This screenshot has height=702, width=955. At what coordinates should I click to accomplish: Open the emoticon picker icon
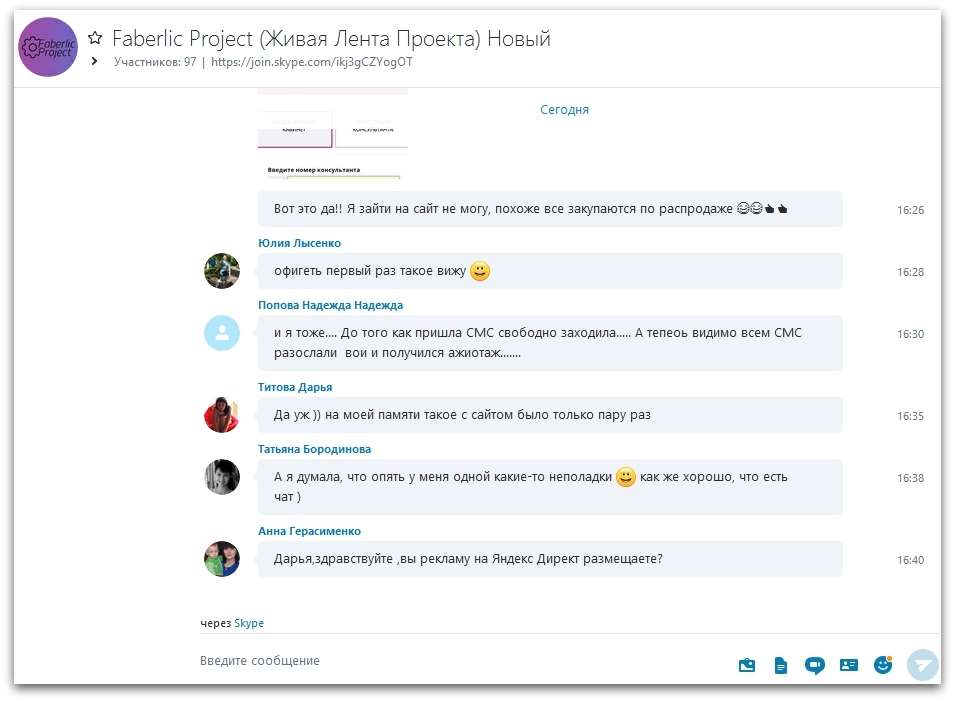click(883, 665)
